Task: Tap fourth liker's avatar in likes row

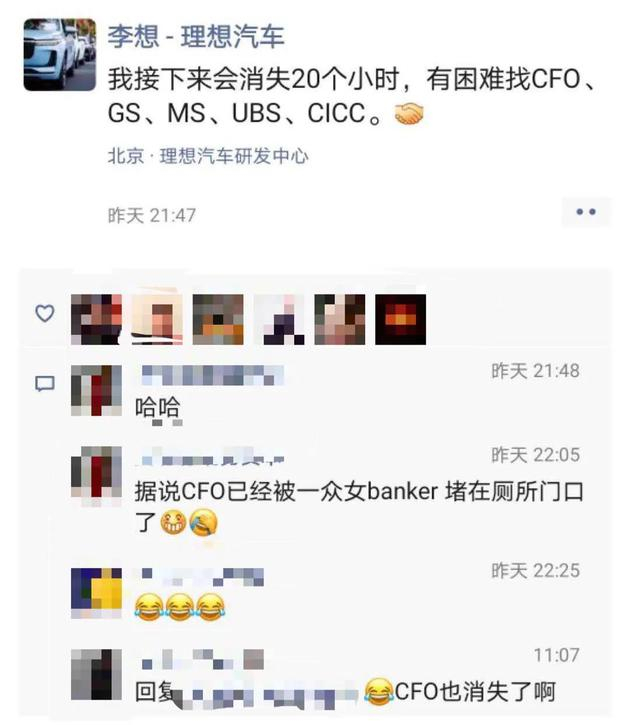Action: coord(279,319)
